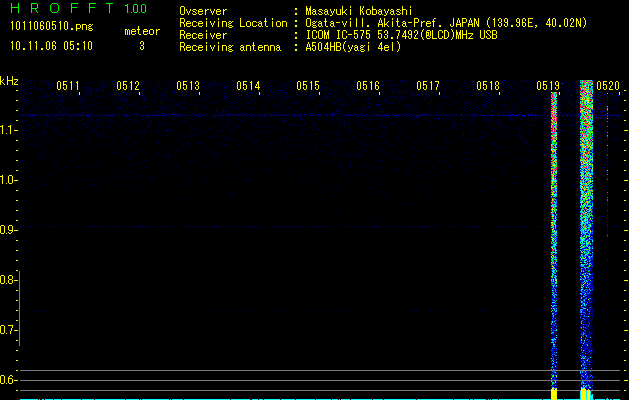Click the 0512 time marker
This screenshot has width=629, height=400.
(x=128, y=86)
